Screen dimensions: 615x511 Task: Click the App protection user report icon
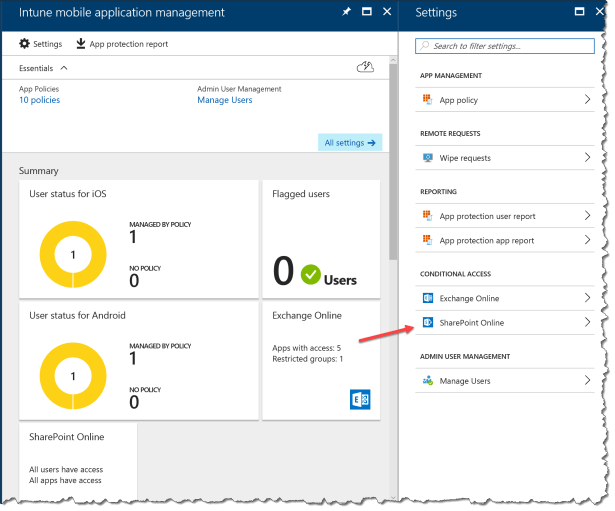(428, 216)
